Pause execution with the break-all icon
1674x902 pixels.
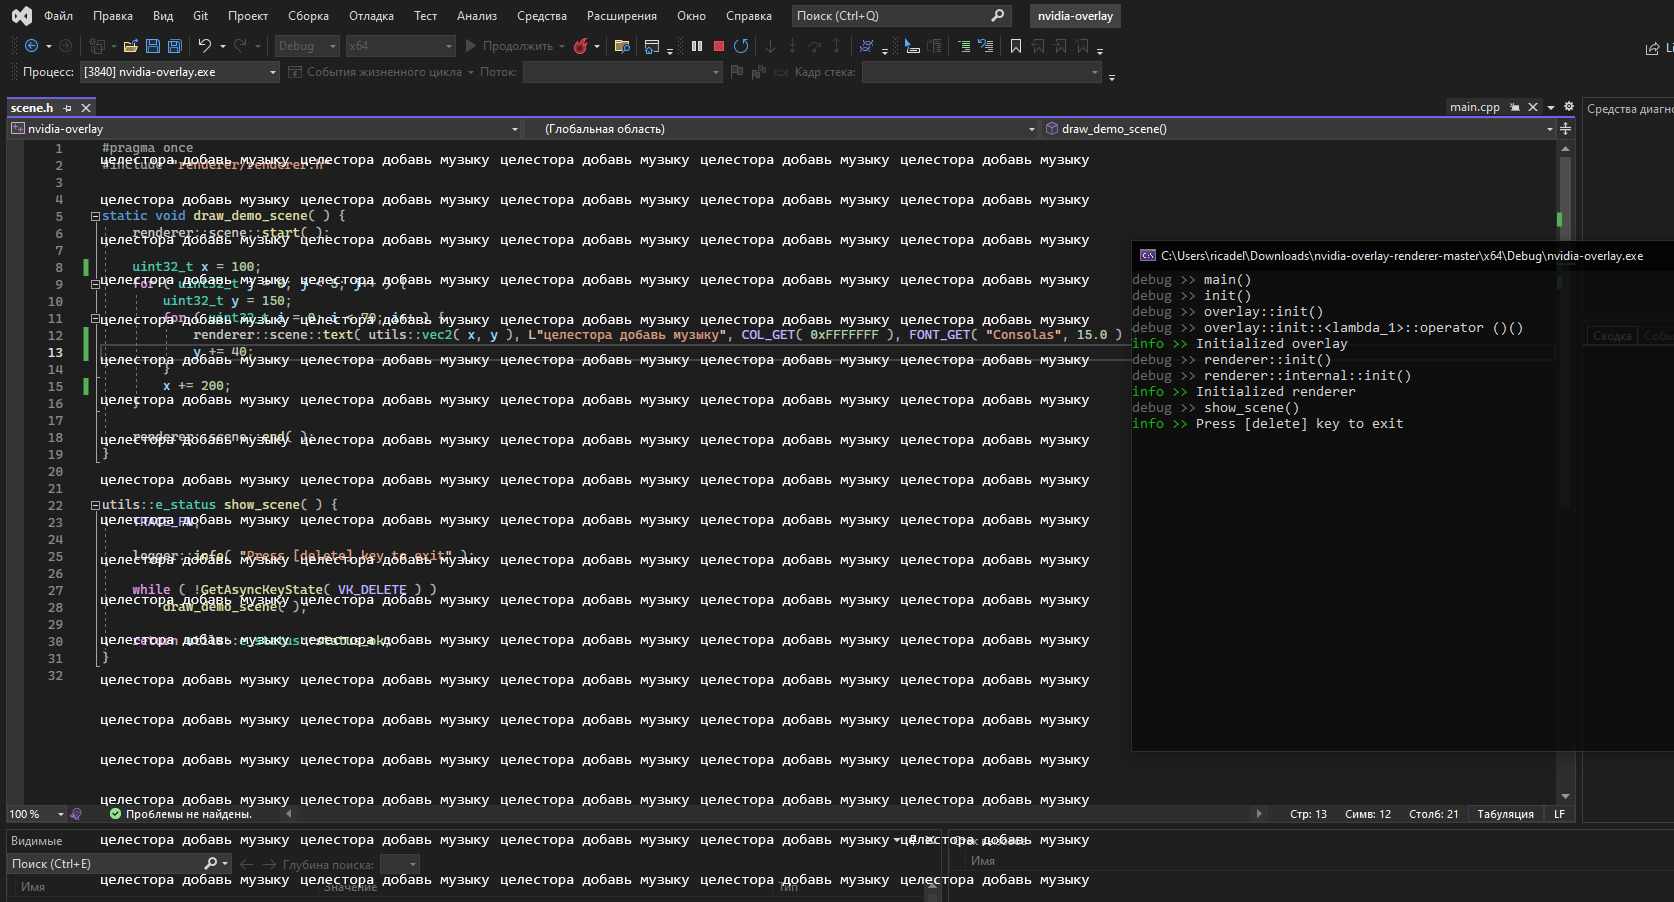(x=697, y=46)
